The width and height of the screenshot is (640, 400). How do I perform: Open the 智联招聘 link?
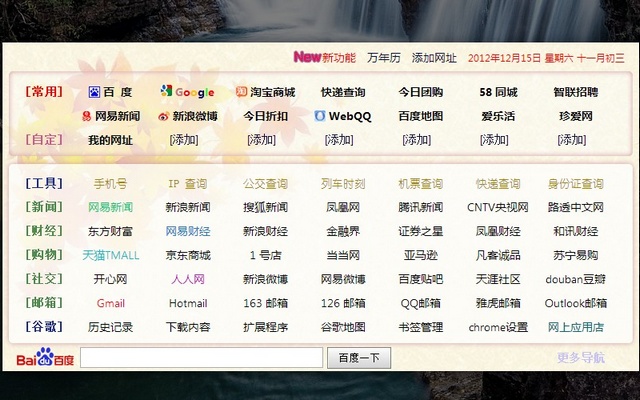click(x=576, y=92)
